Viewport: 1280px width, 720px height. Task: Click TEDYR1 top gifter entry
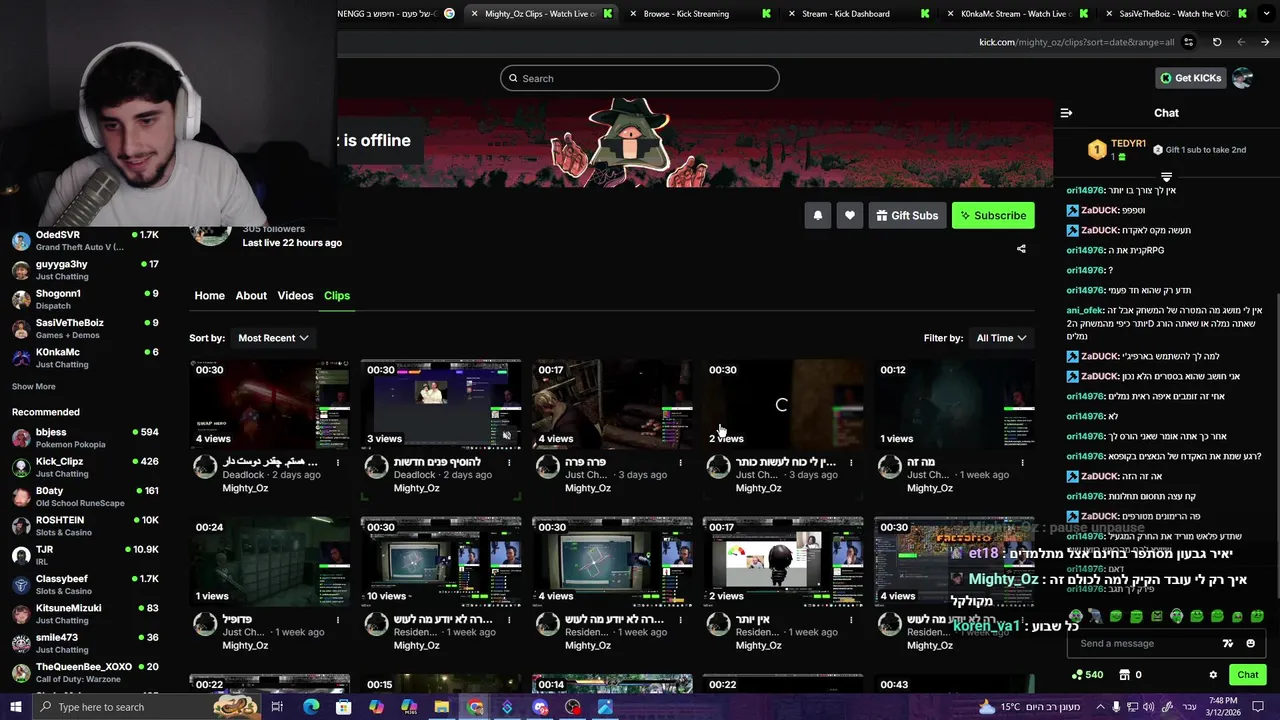(1115, 150)
